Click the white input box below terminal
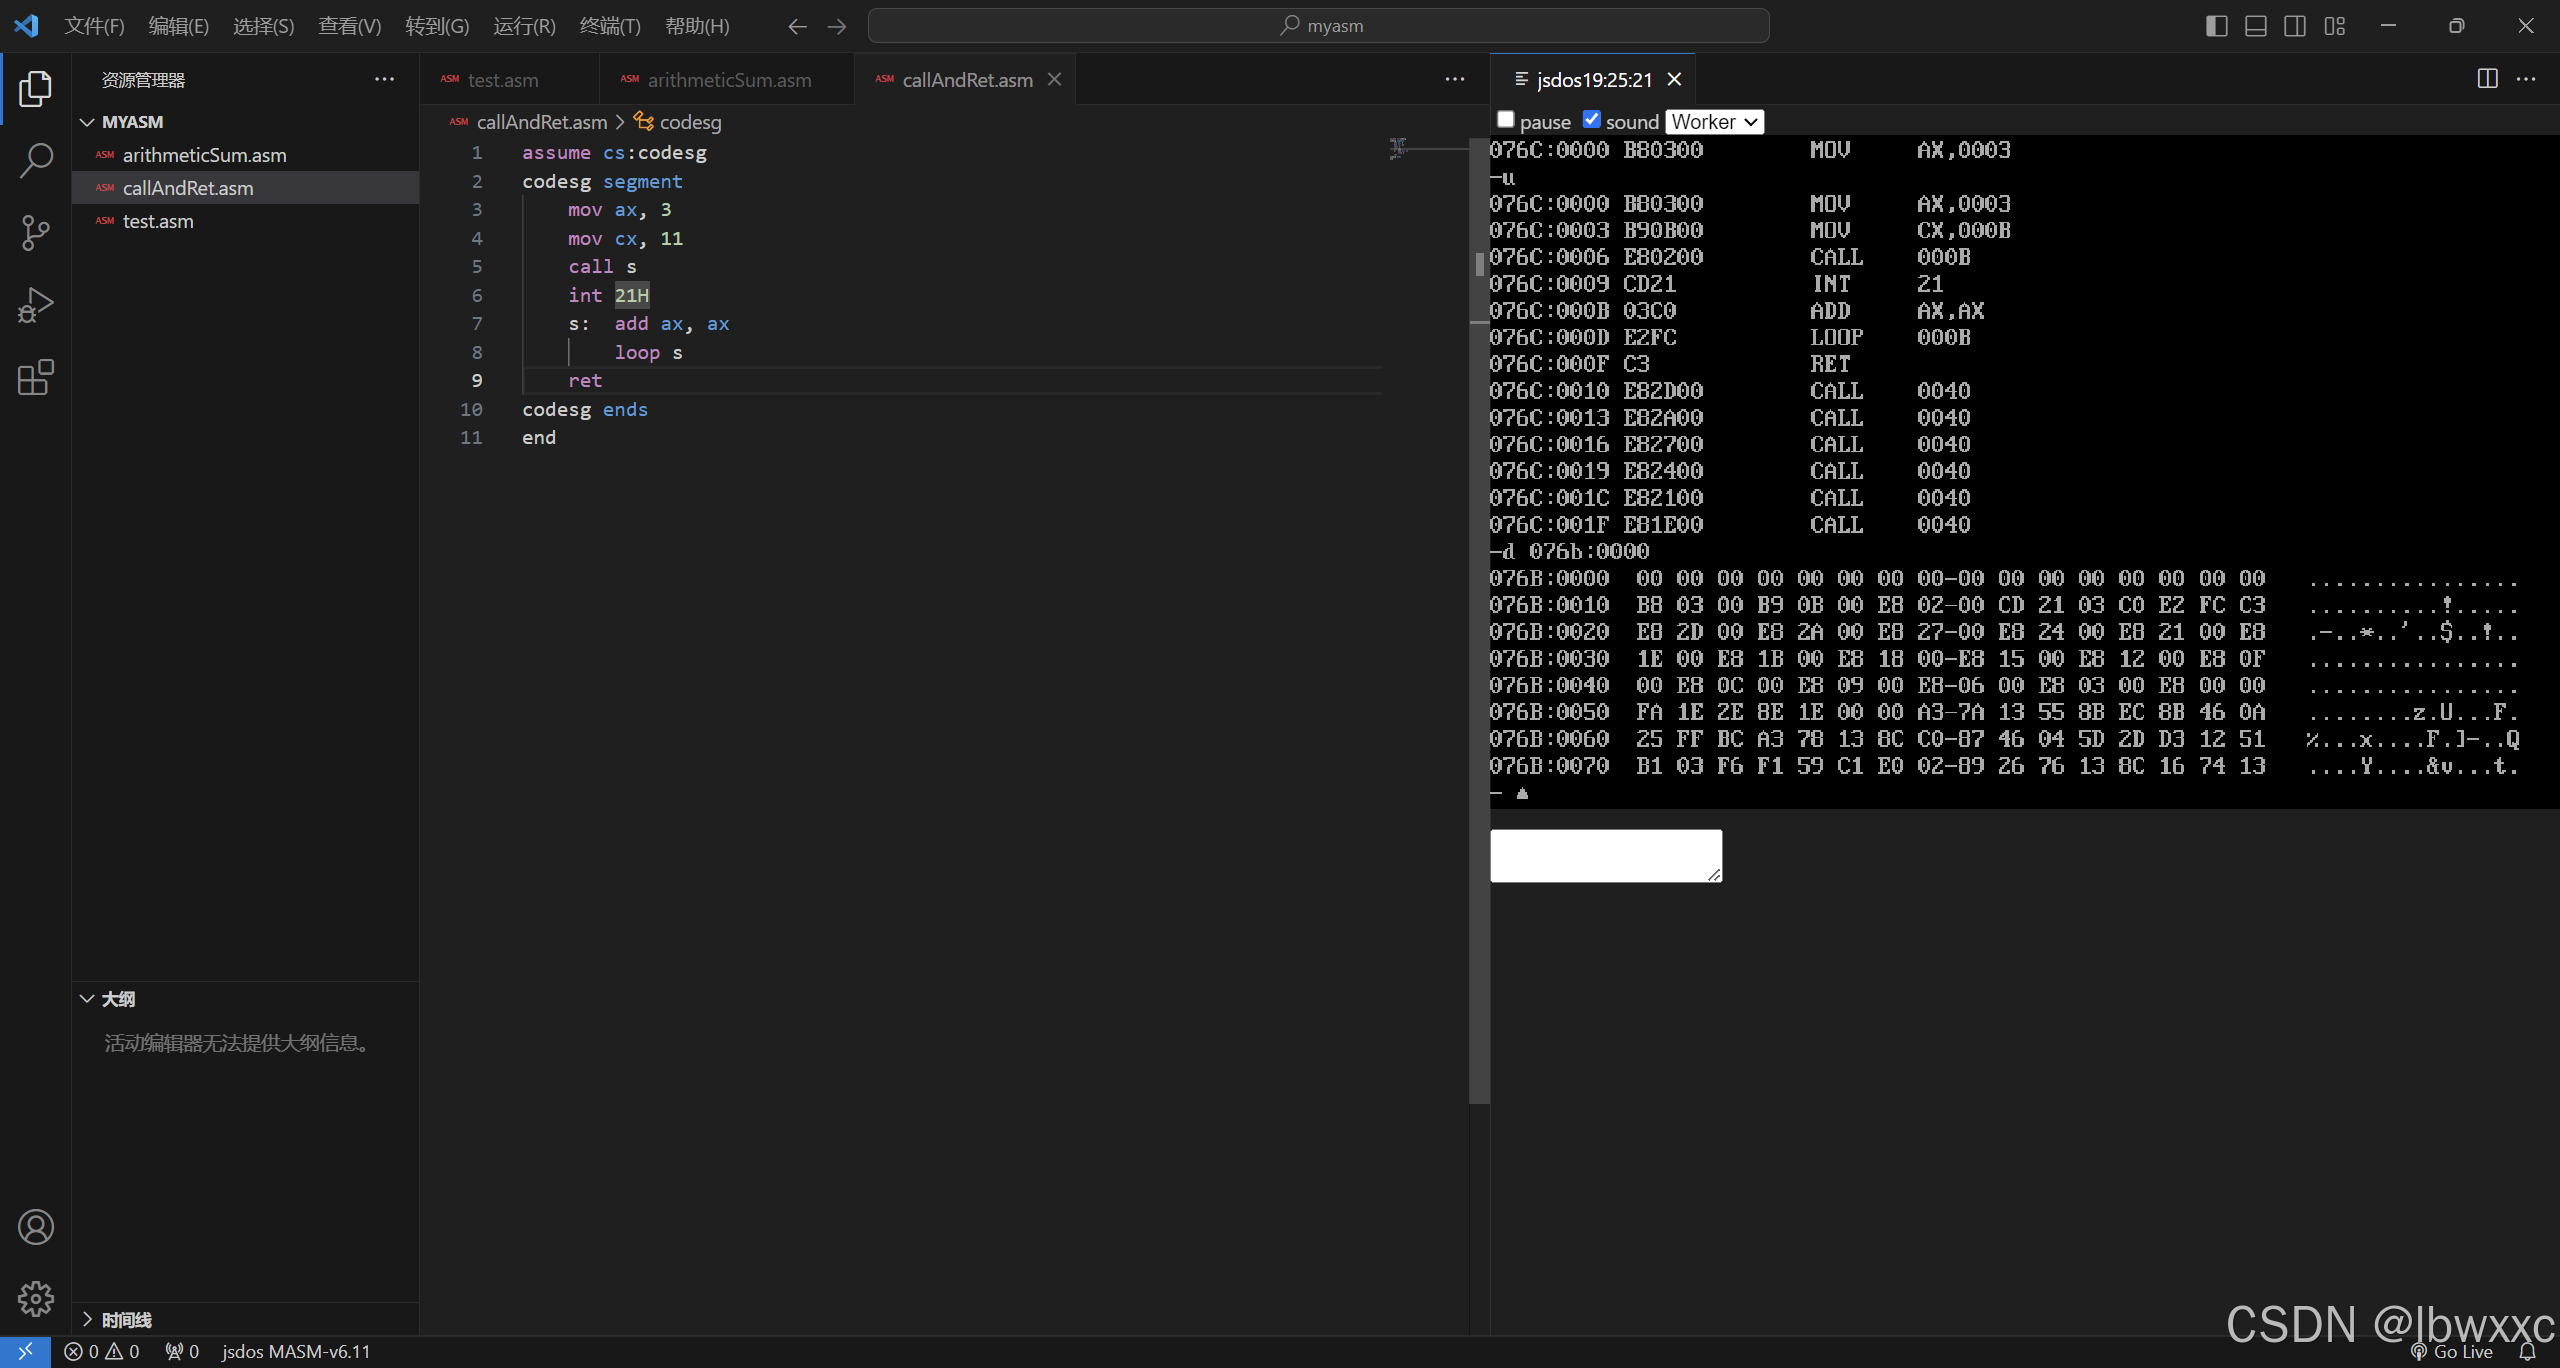 click(x=1606, y=855)
